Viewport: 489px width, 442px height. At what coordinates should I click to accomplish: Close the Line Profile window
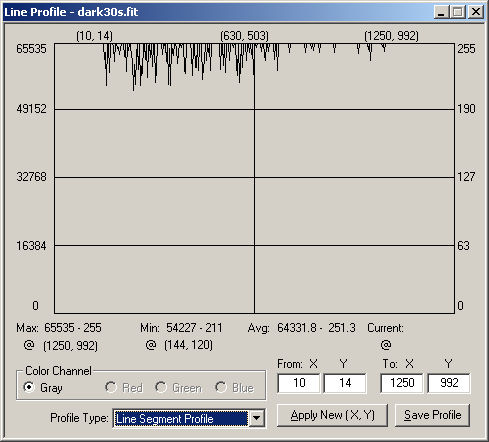(475, 12)
